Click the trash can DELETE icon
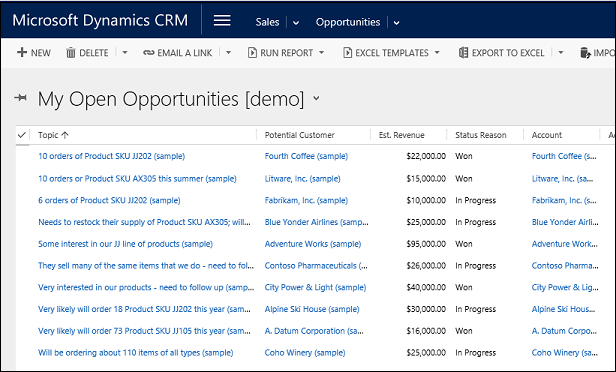Screen dimensions: 616x372 tap(71, 53)
